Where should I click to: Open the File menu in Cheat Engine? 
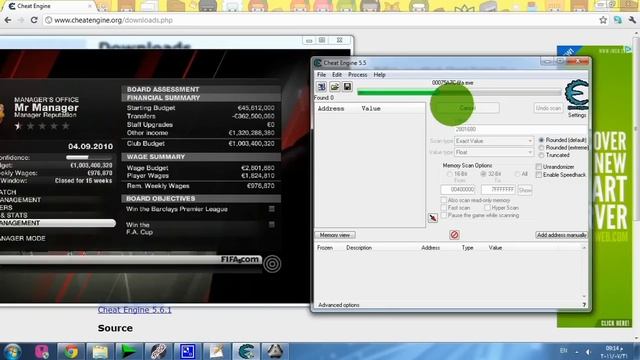click(x=322, y=75)
